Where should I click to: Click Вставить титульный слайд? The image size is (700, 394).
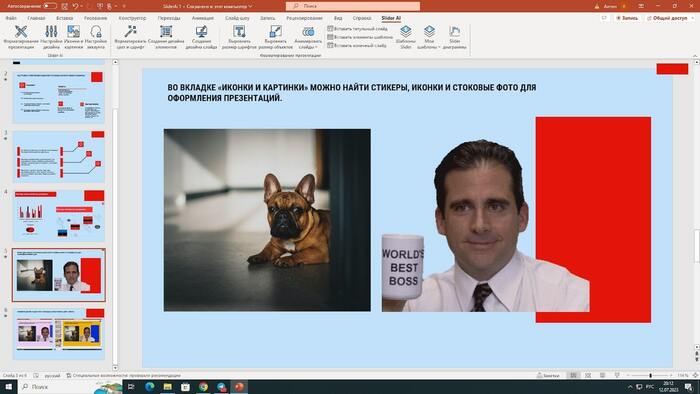tap(357, 29)
